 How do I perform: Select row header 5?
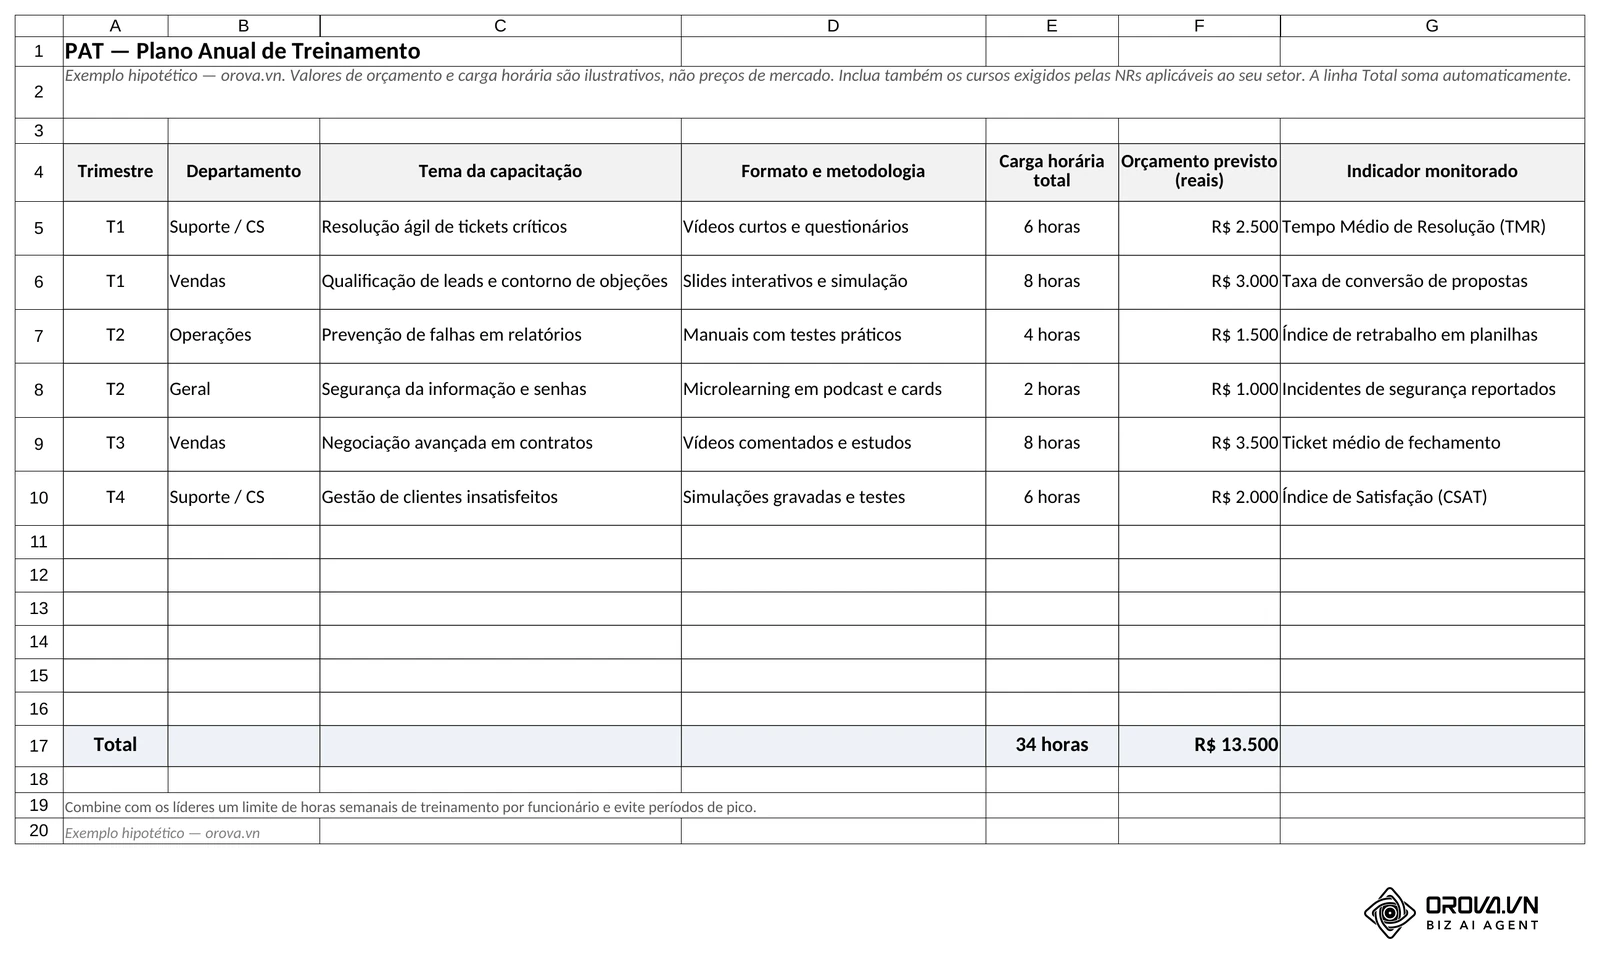tap(39, 228)
